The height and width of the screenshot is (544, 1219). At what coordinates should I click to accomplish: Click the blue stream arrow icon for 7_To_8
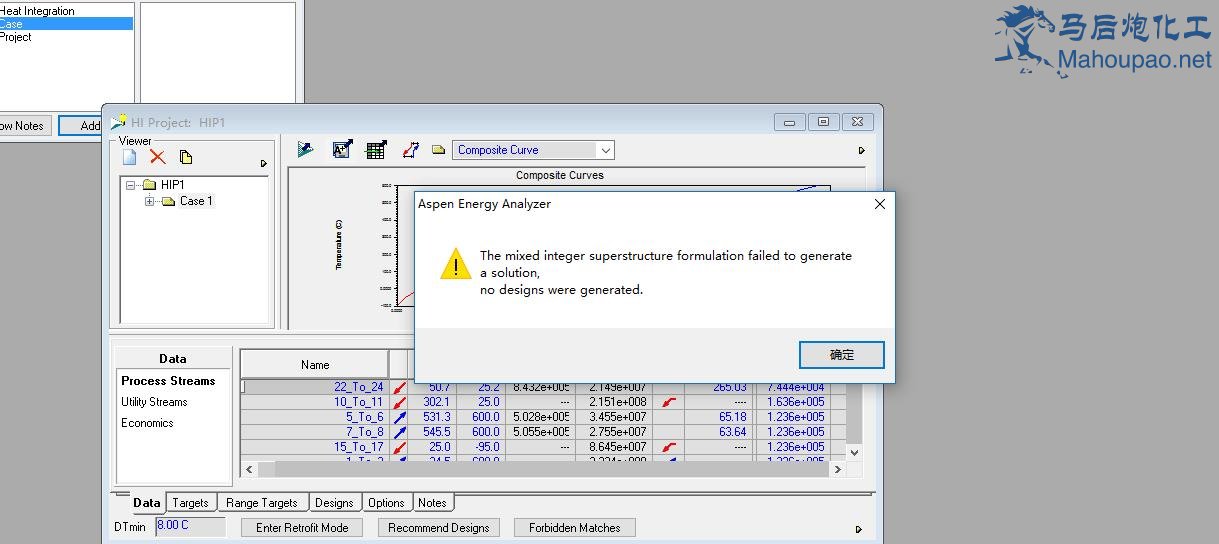tap(399, 432)
